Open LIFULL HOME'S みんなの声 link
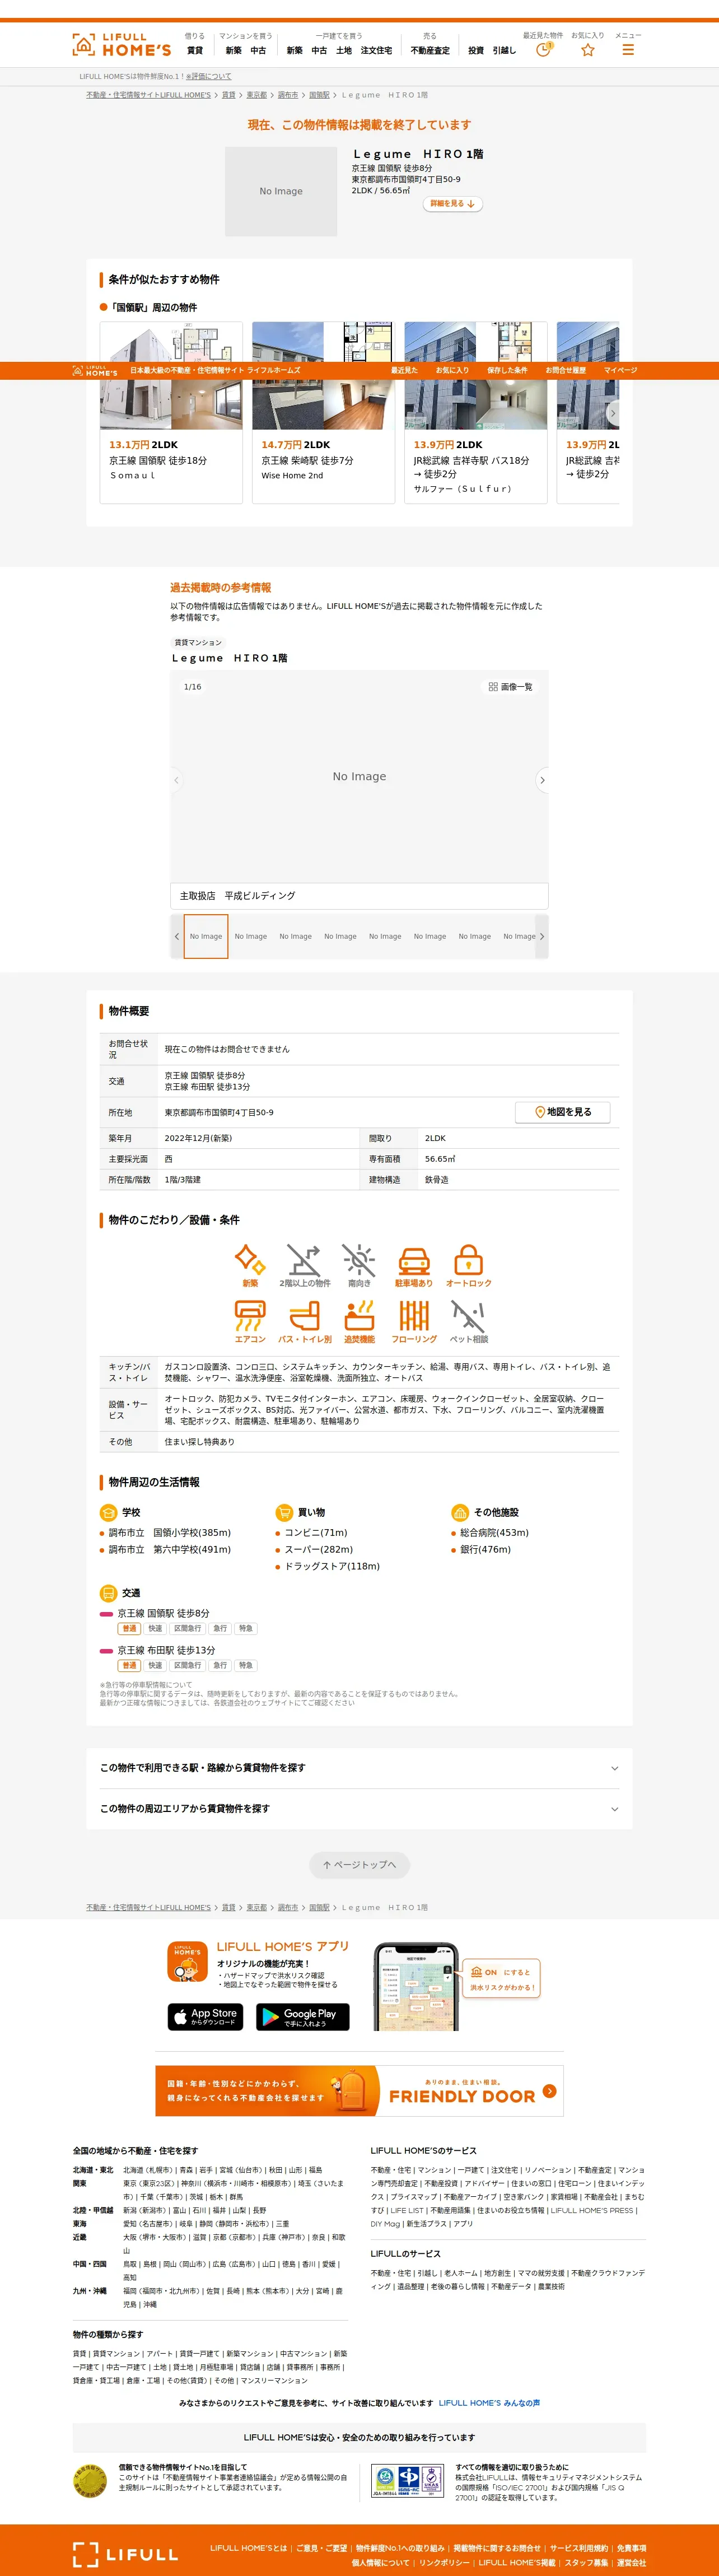719x2576 pixels. [489, 2403]
